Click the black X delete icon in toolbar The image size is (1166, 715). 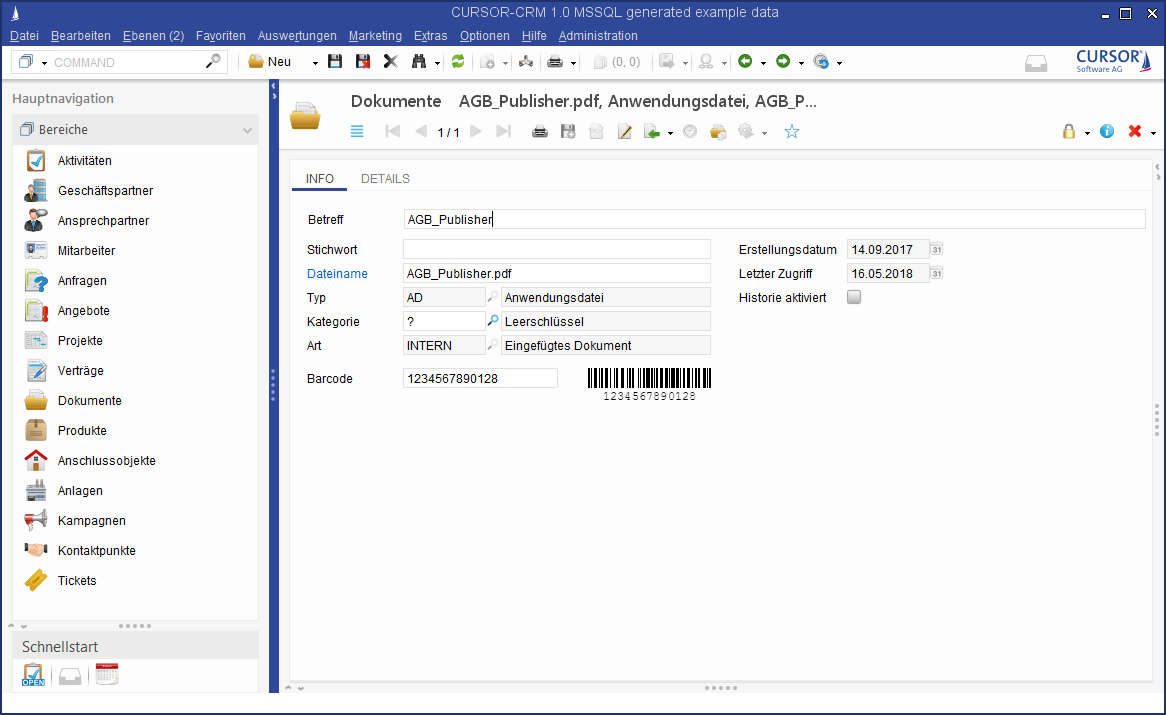391,62
